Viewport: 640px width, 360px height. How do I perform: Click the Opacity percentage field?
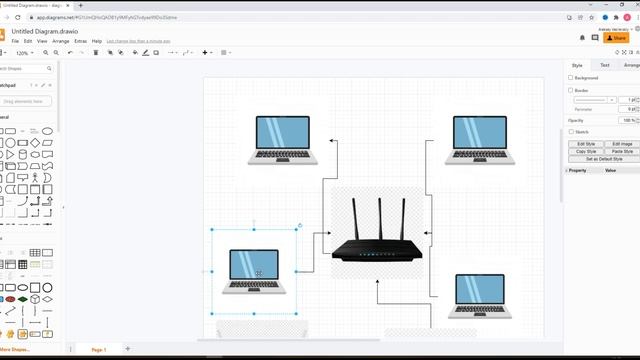pos(627,120)
